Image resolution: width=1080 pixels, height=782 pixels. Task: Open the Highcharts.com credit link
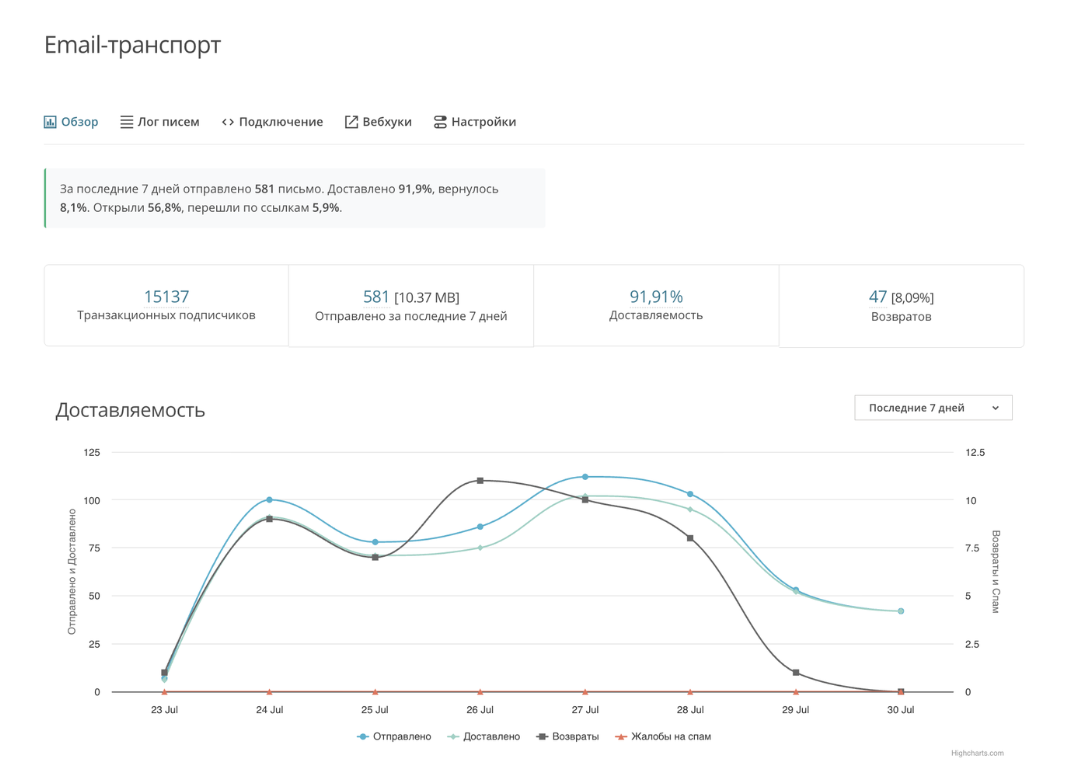[977, 753]
